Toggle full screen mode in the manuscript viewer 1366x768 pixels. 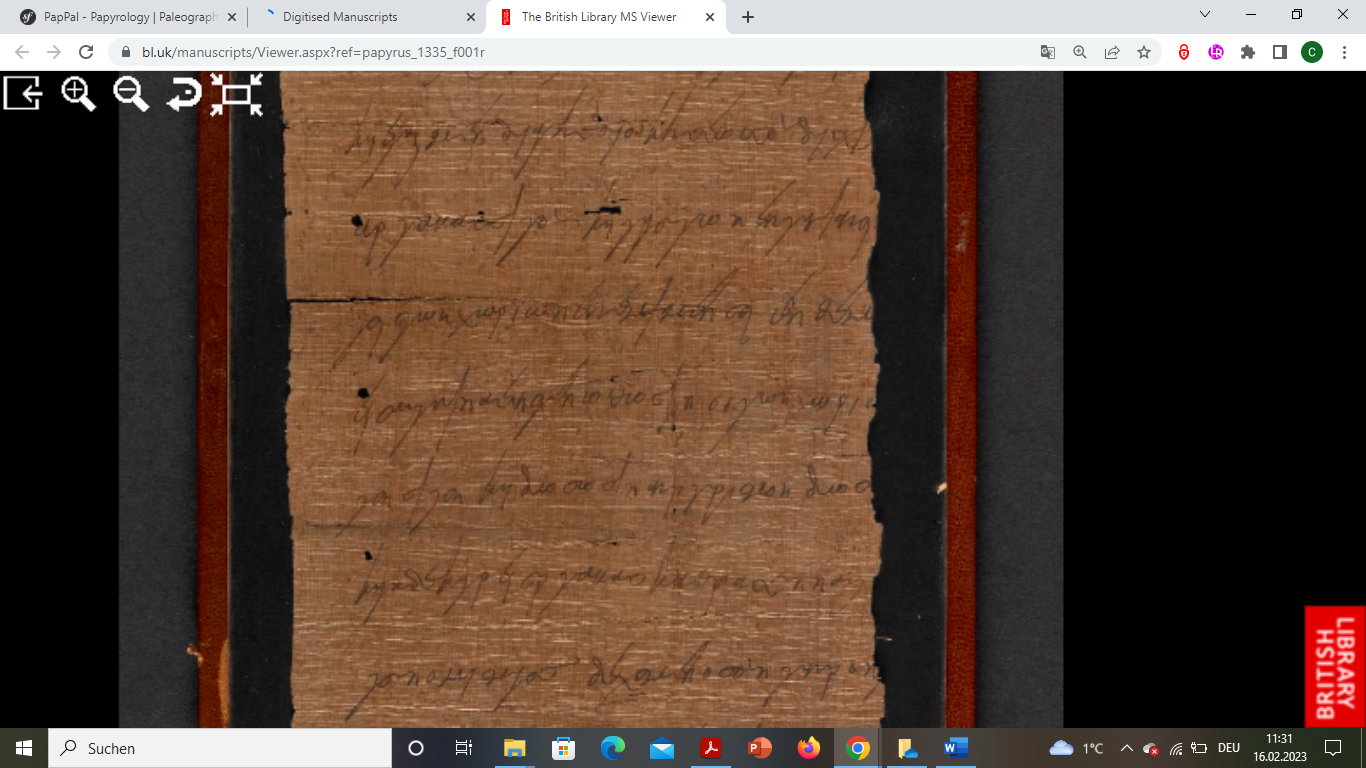[x=236, y=94]
